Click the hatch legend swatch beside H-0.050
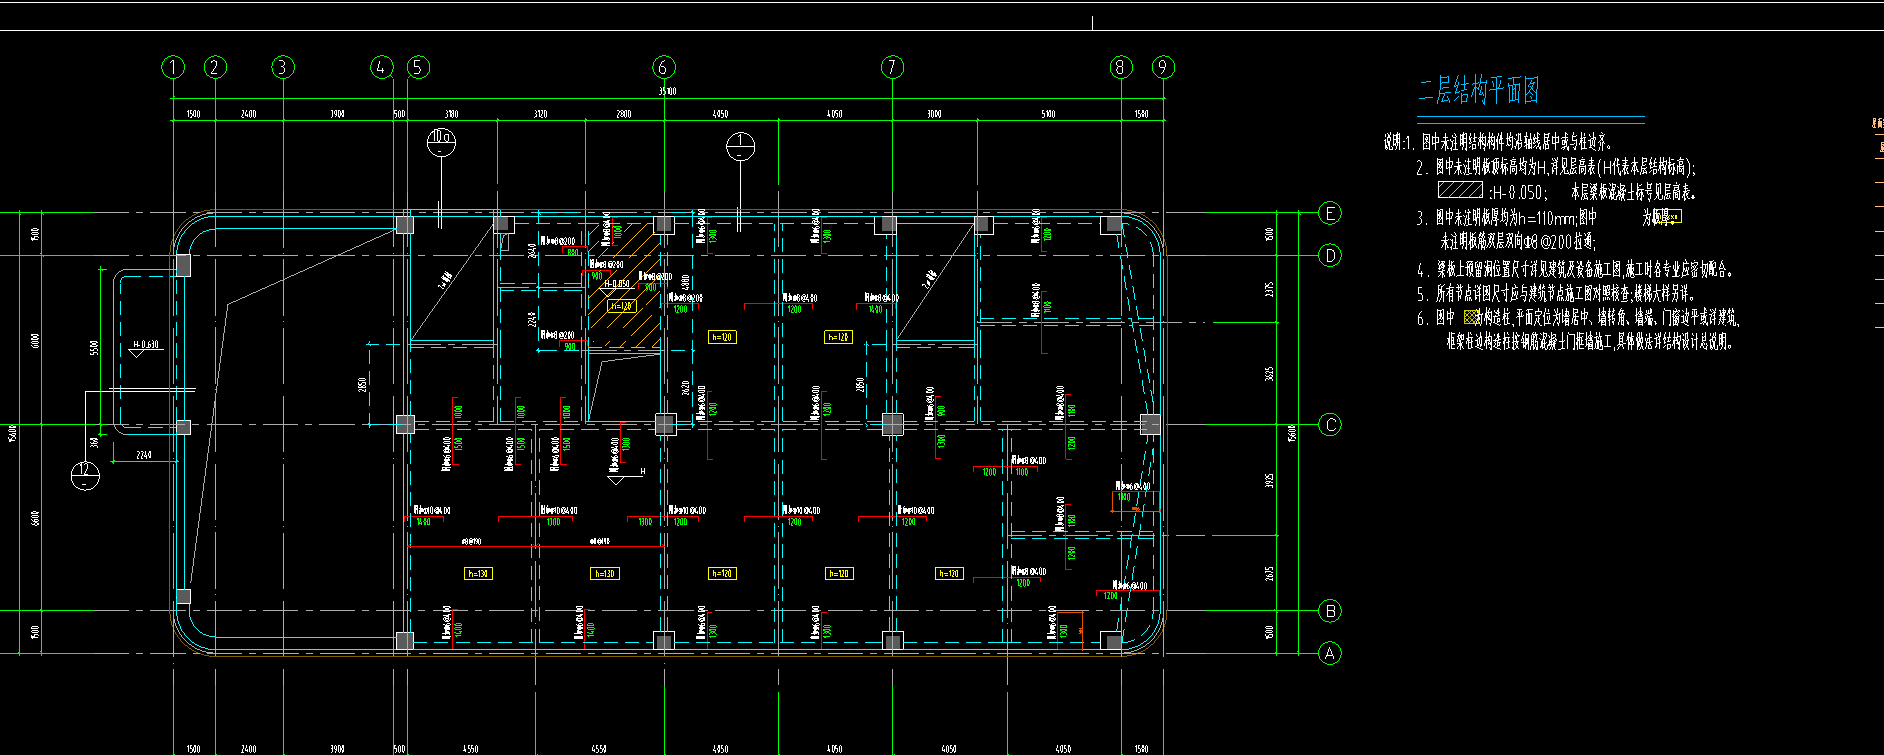The width and height of the screenshot is (1884, 755). tap(1460, 189)
